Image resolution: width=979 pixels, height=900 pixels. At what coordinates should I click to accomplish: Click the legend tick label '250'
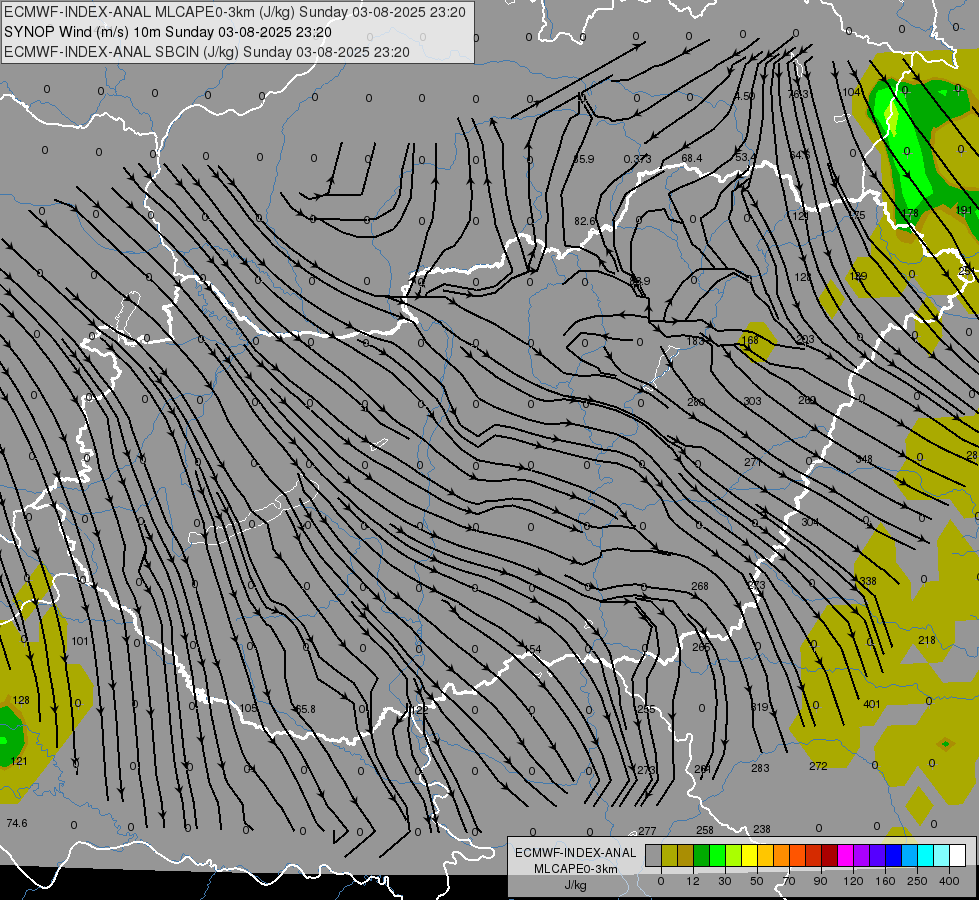917,881
